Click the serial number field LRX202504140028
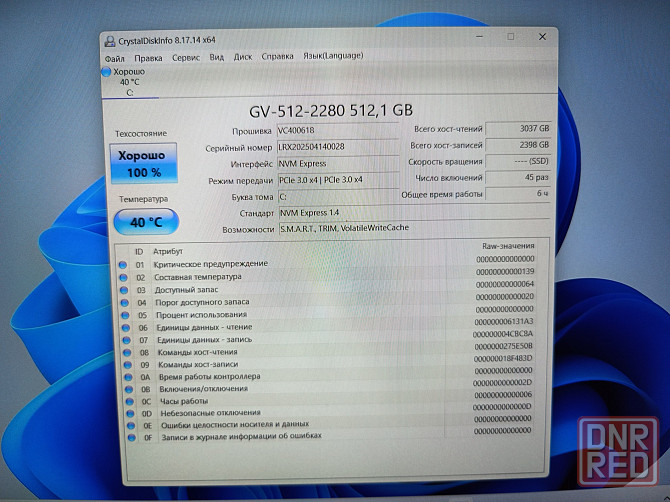Viewport: 670px width, 502px height. pyautogui.click(x=337, y=147)
